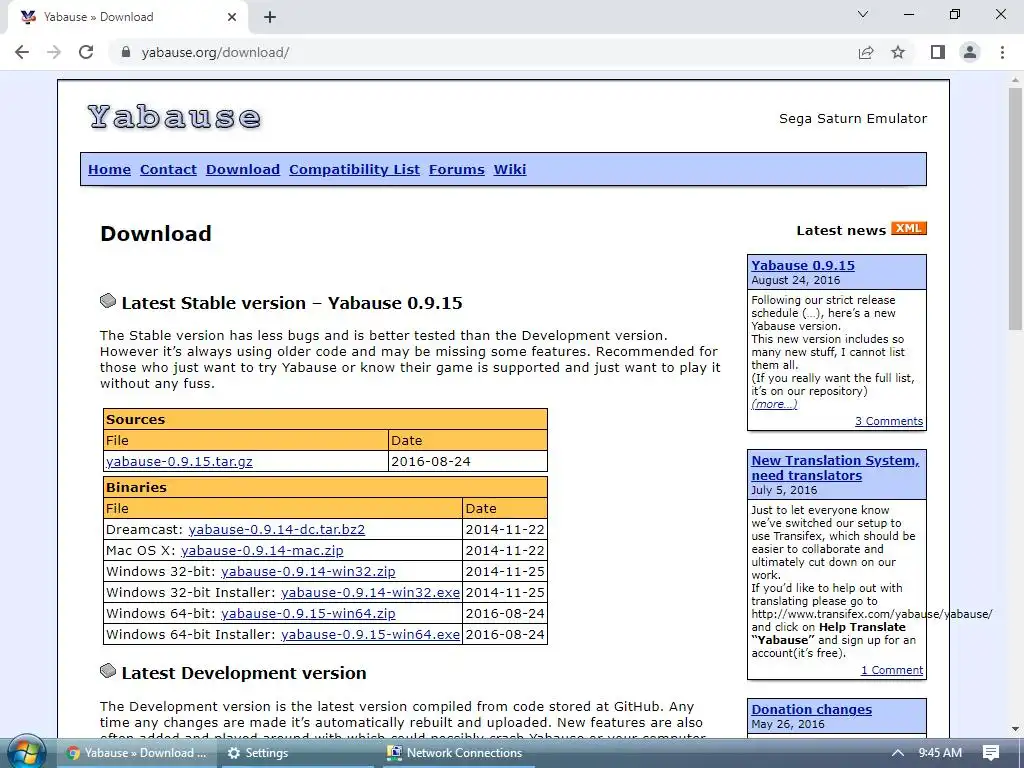Click the Latest Stable version bullet icon

[x=108, y=301]
